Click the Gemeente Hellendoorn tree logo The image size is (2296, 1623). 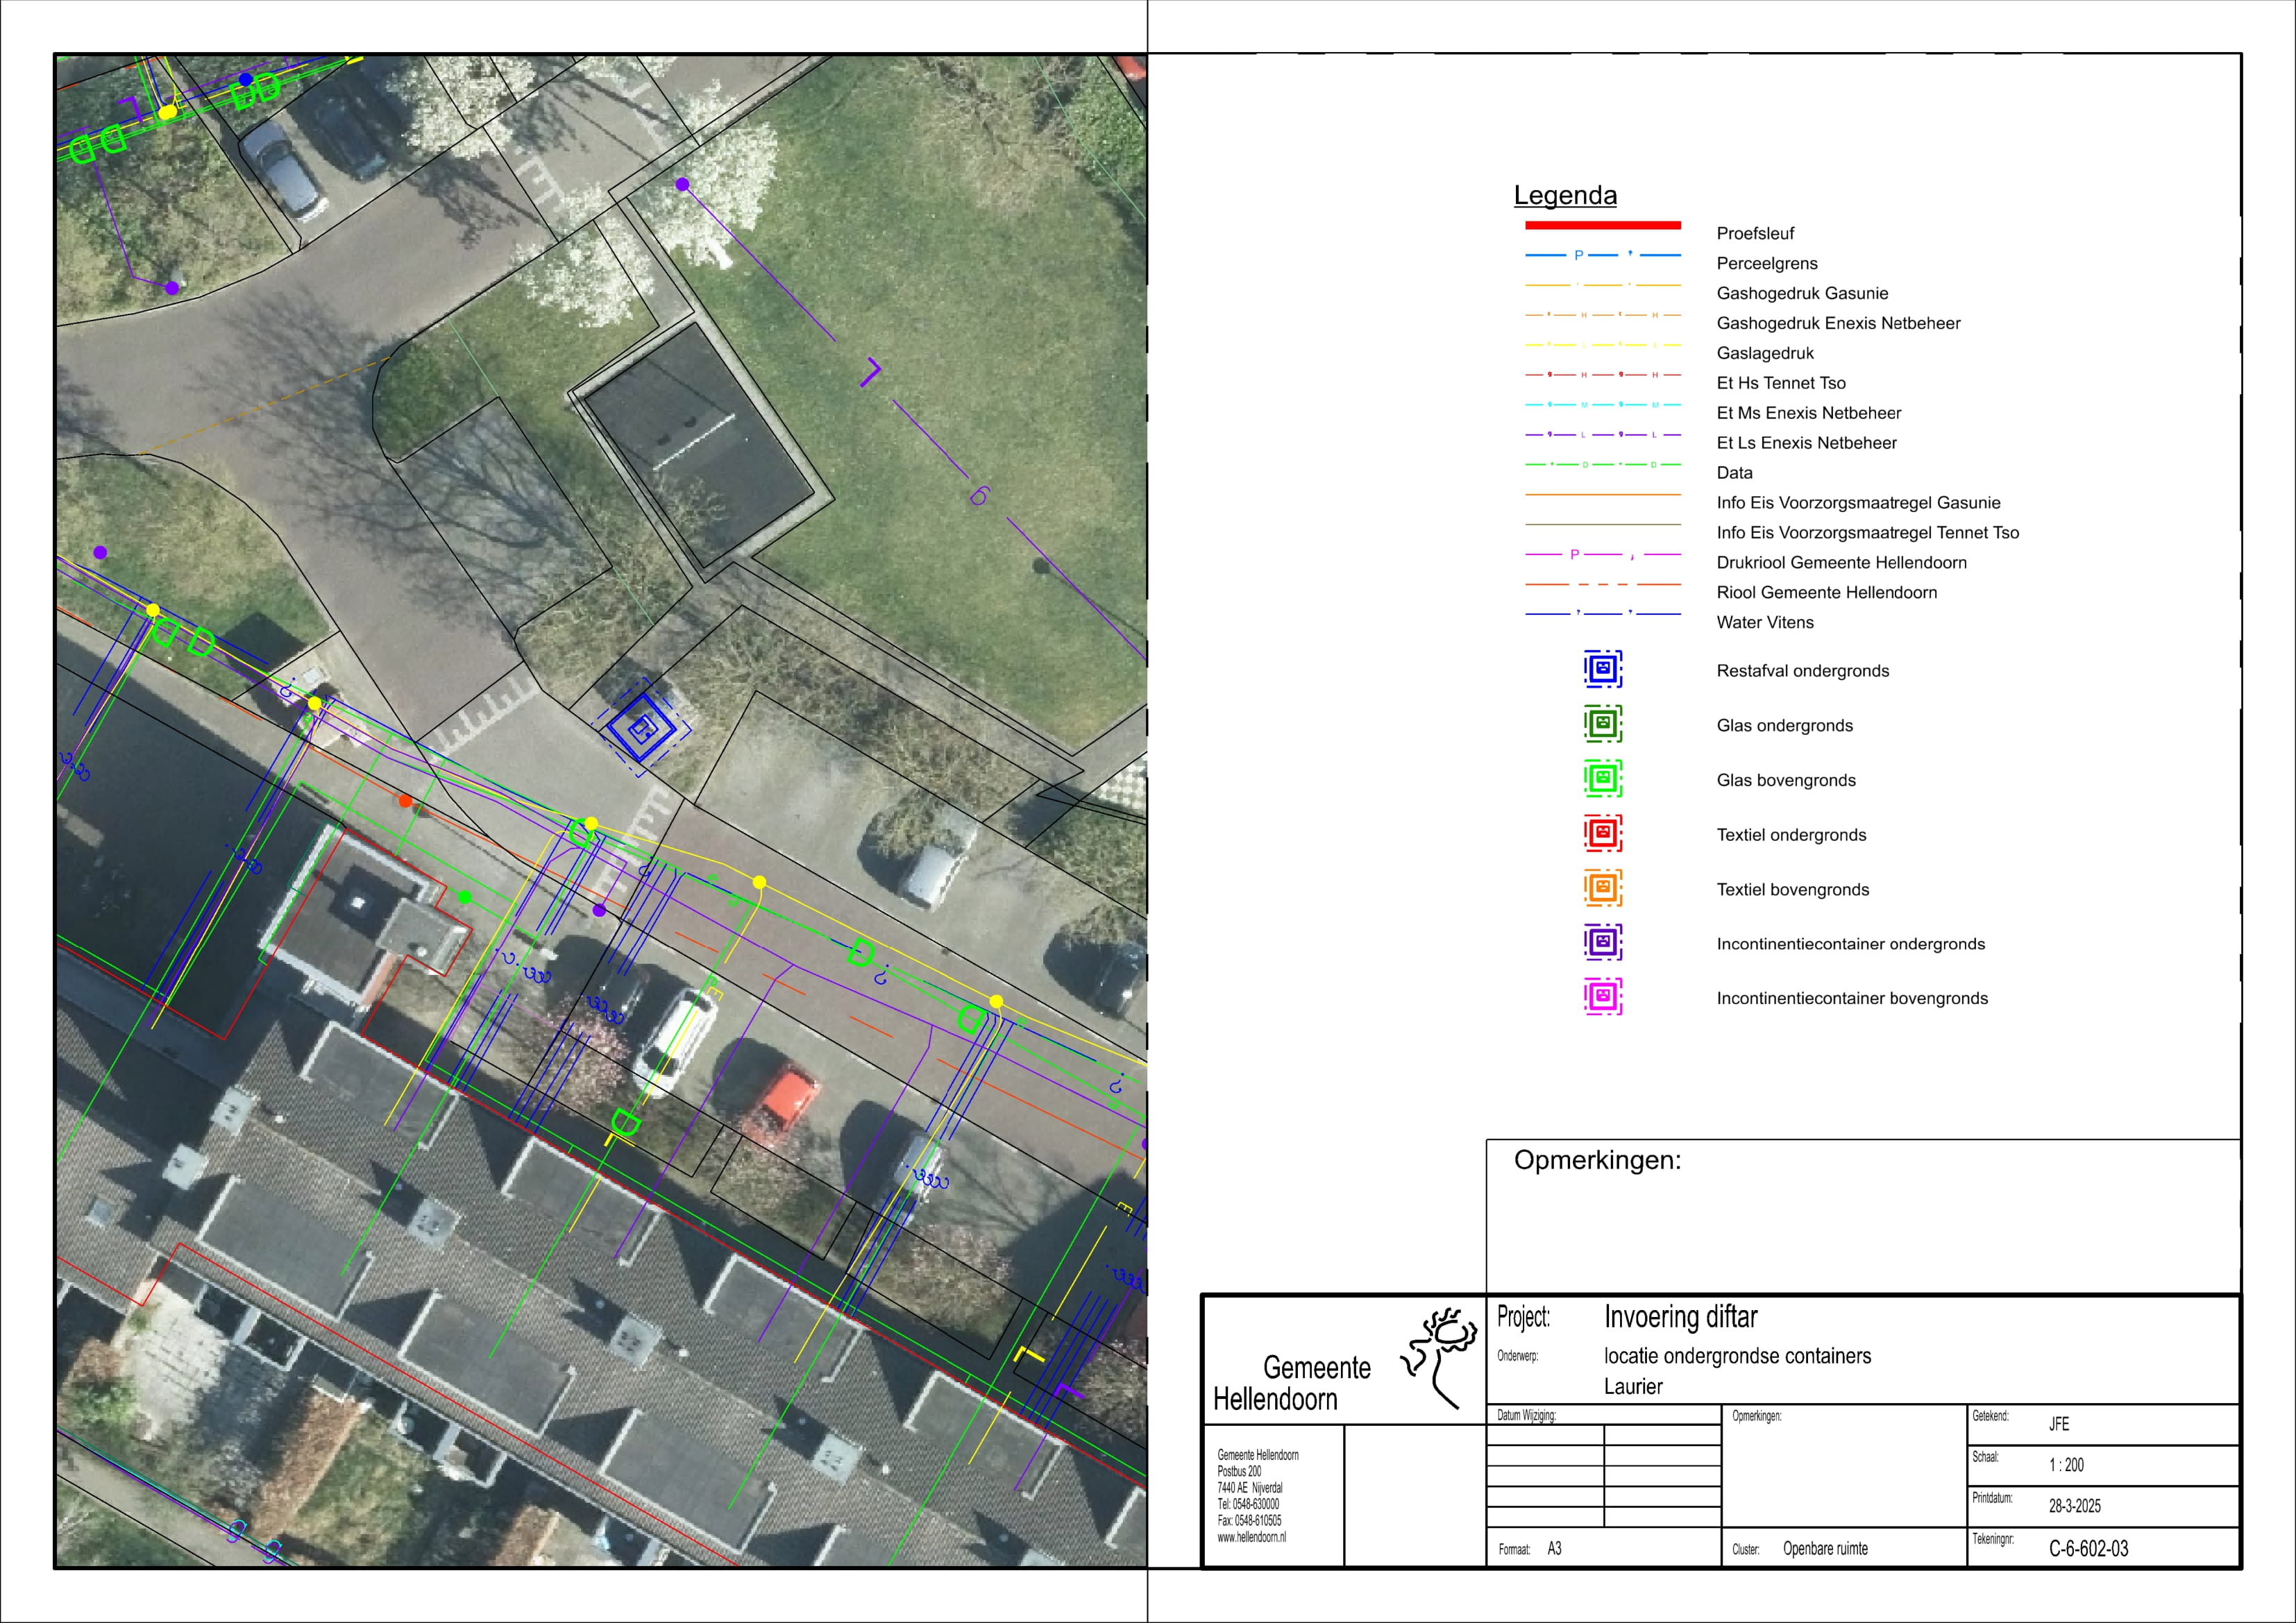(x=1440, y=1356)
